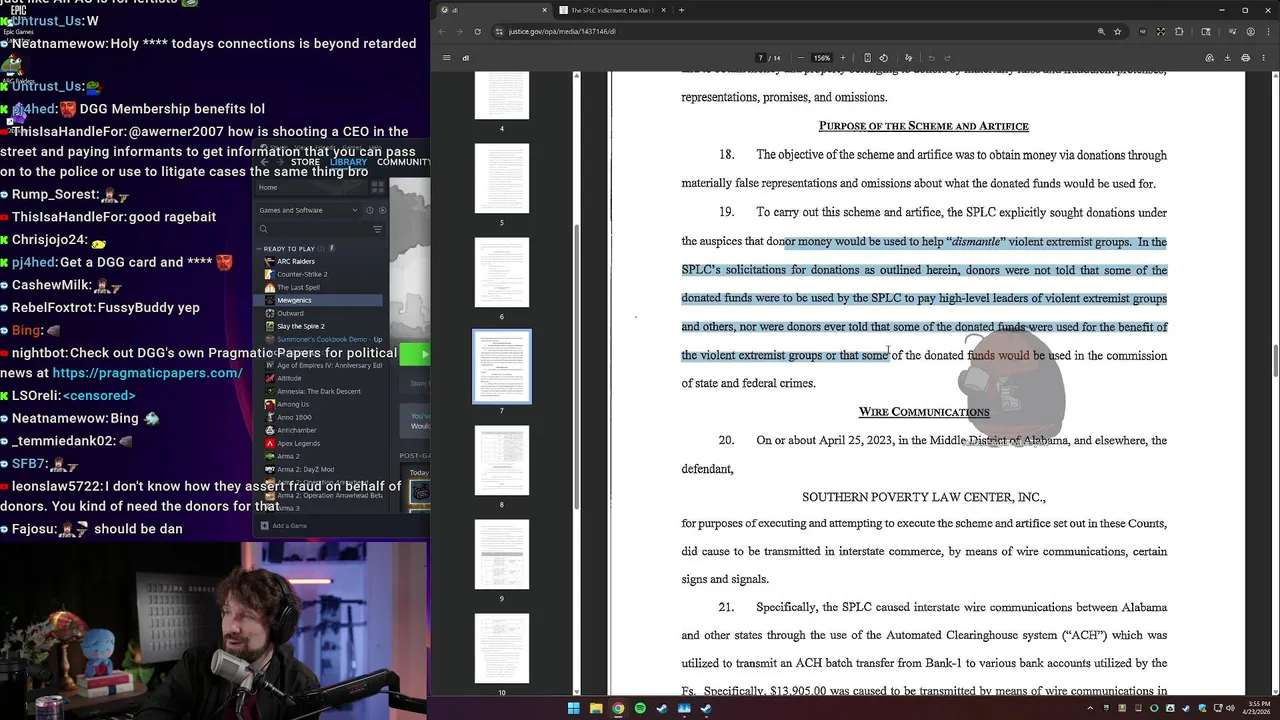
Task: Open page 5 thumbnail in PDF sidebar
Action: (502, 179)
